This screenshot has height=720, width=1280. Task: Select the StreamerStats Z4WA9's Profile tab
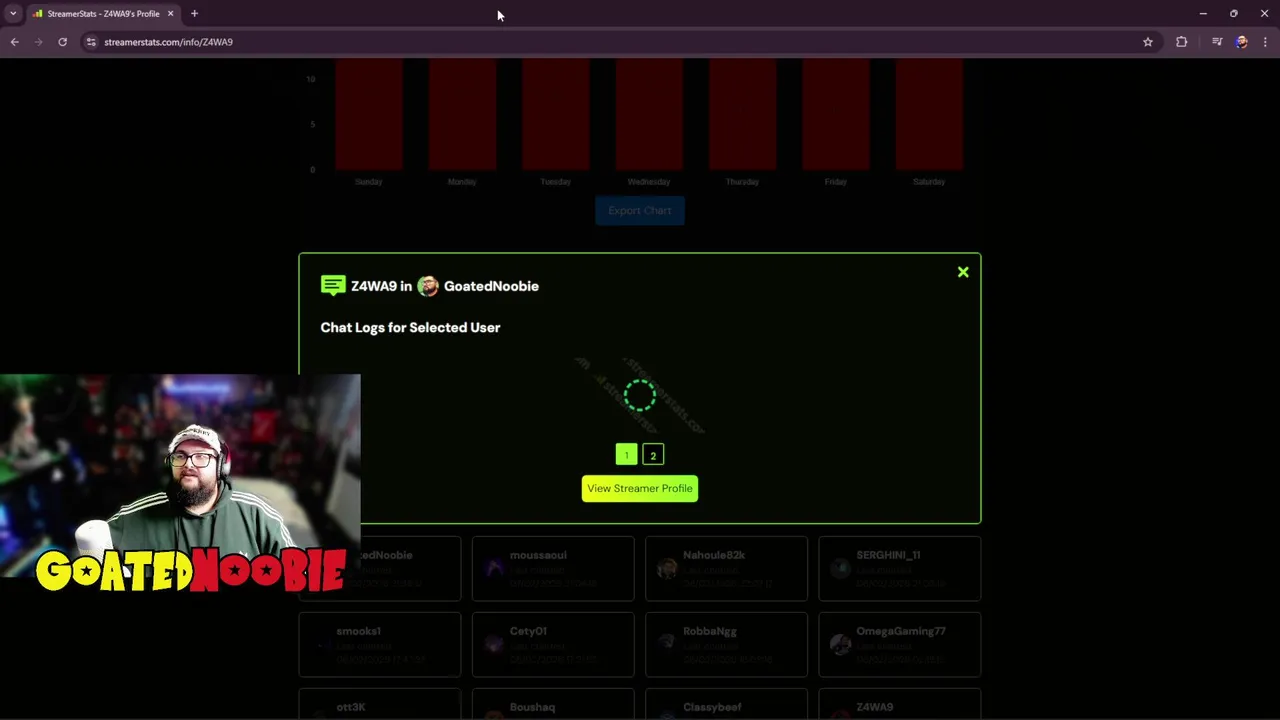[x=103, y=14]
